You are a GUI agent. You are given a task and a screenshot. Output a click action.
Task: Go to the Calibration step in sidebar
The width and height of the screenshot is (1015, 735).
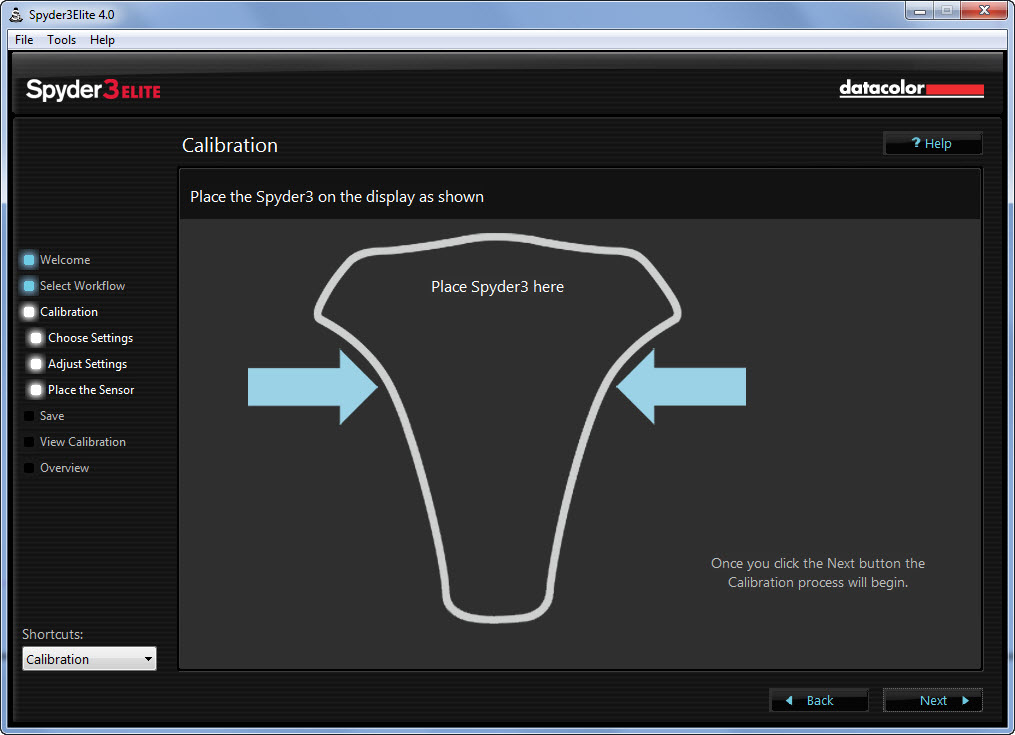[68, 312]
